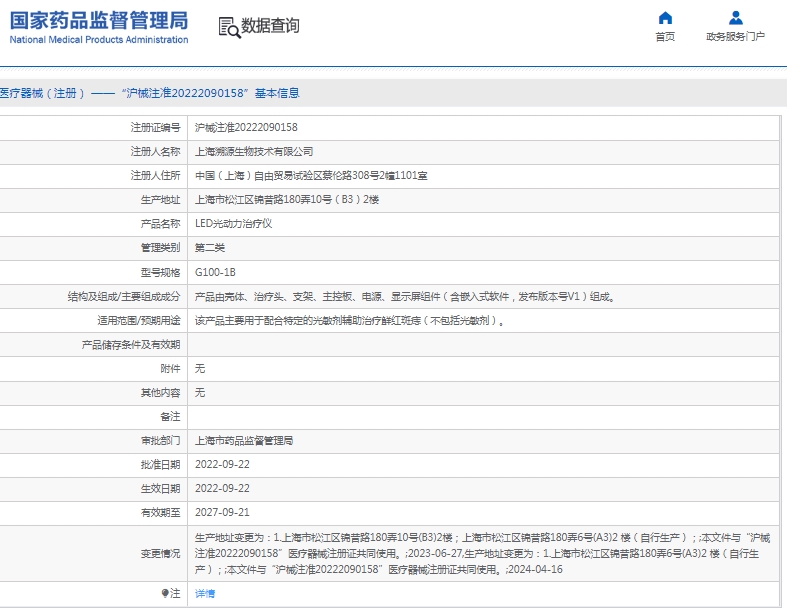
Task: Click the 数据查询 magnifier document icon
Action: tap(229, 27)
